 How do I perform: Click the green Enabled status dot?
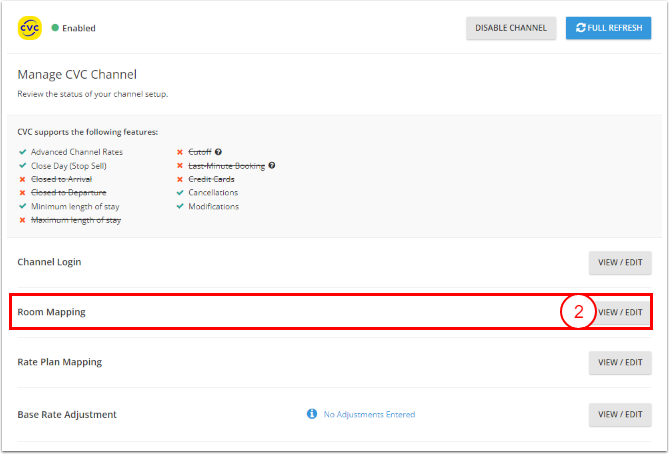[x=54, y=28]
